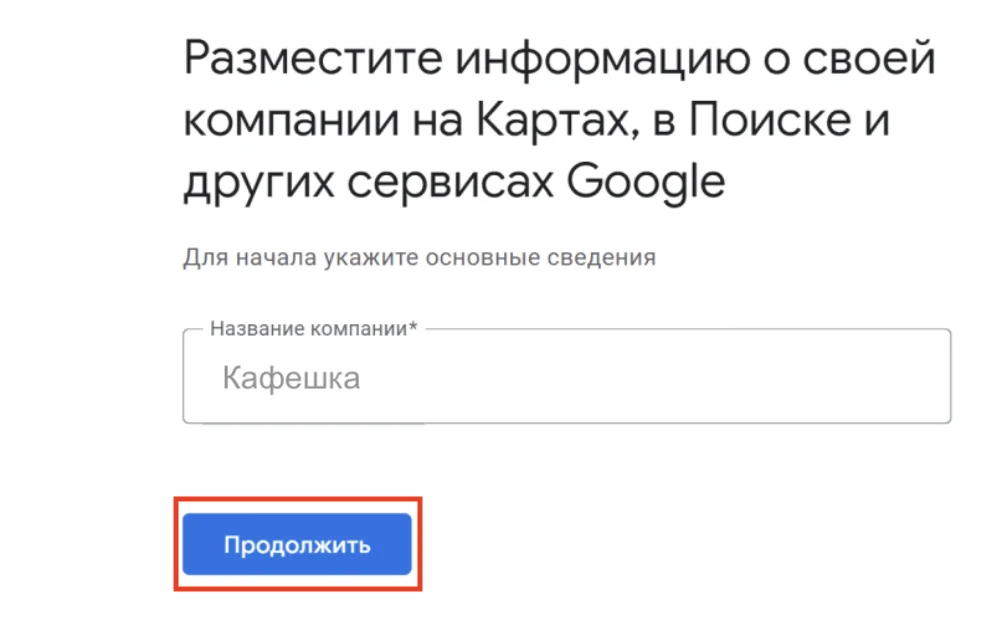Viewport: 986px width, 644px height.
Task: Click the word укажите in the subtitle
Action: 371,257
